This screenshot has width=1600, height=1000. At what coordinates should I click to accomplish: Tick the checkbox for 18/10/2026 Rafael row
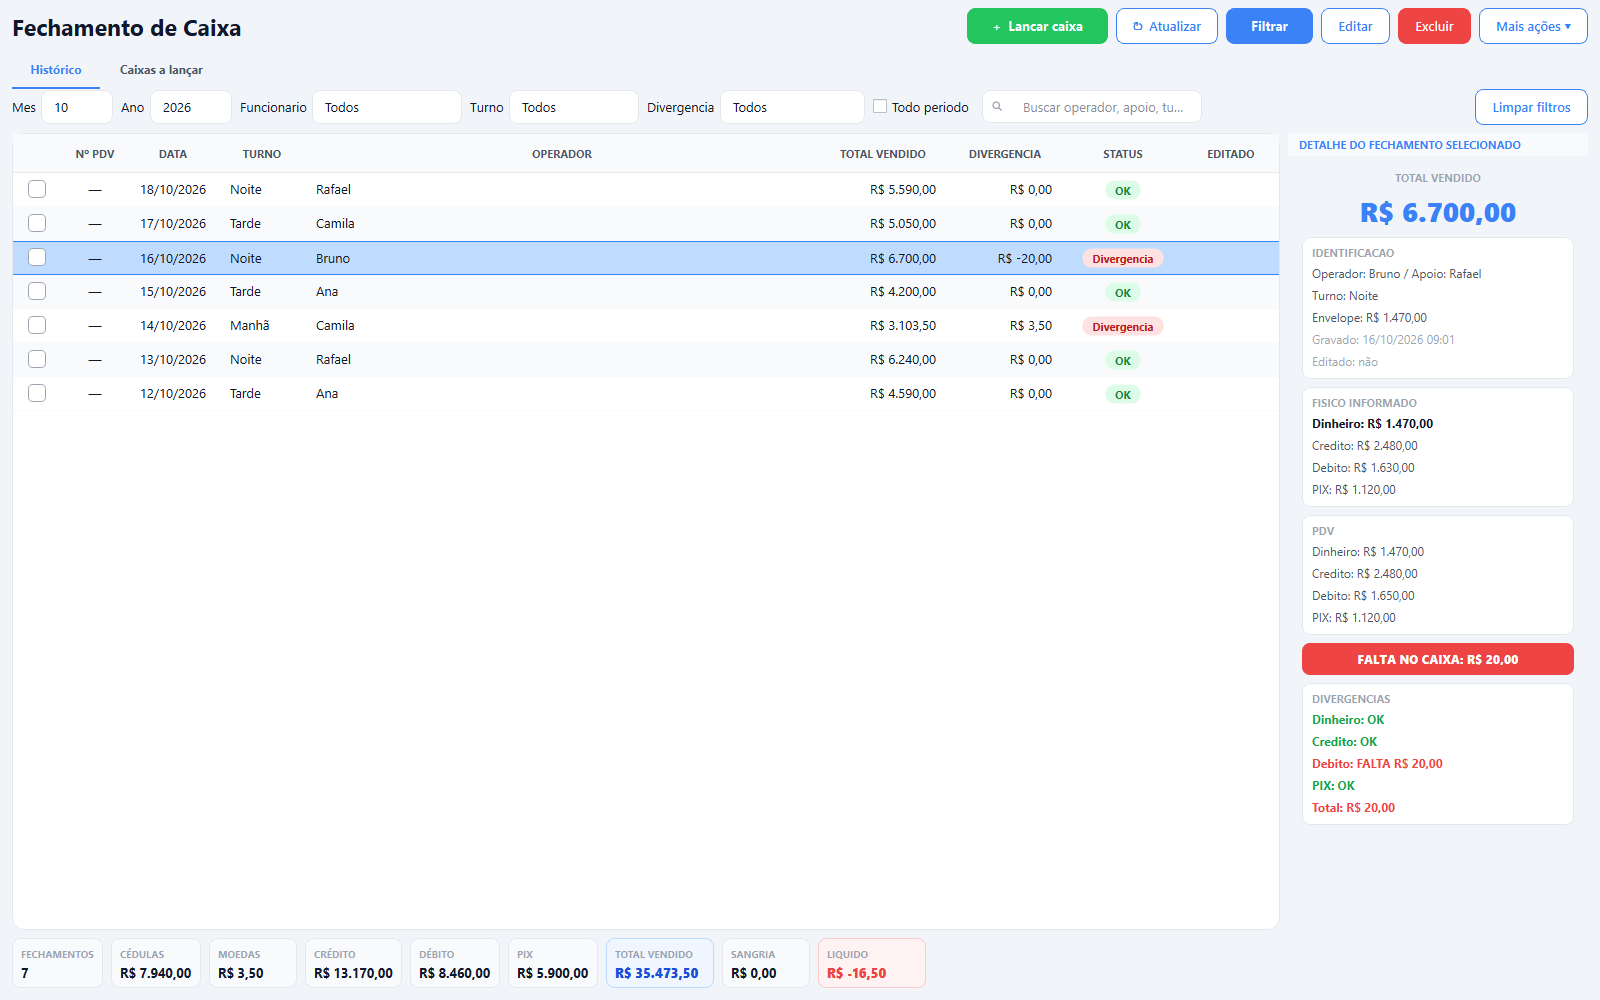point(37,189)
